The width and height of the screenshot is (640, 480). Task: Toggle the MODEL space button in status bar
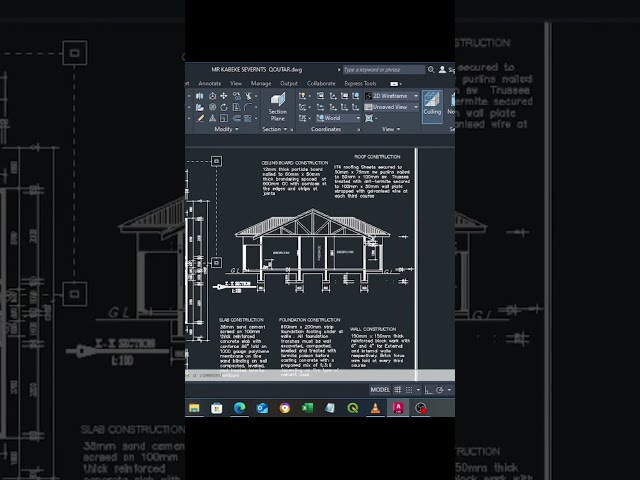coord(380,390)
